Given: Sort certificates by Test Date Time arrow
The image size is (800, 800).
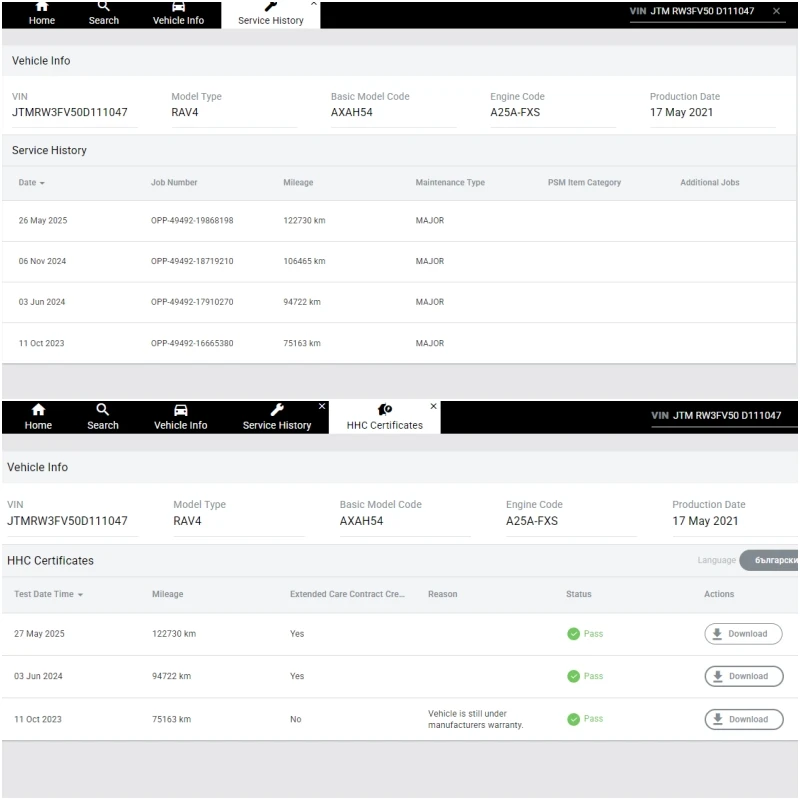Looking at the screenshot, I should [80, 595].
